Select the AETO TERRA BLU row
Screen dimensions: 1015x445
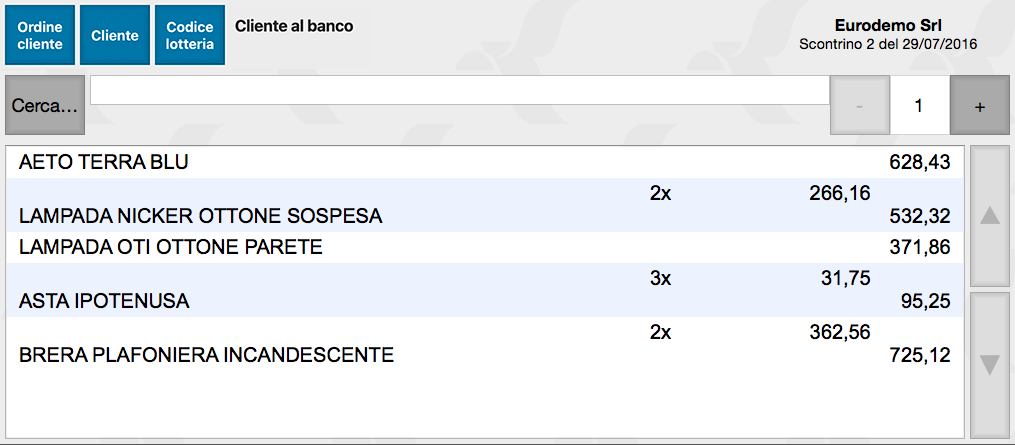coord(104,162)
